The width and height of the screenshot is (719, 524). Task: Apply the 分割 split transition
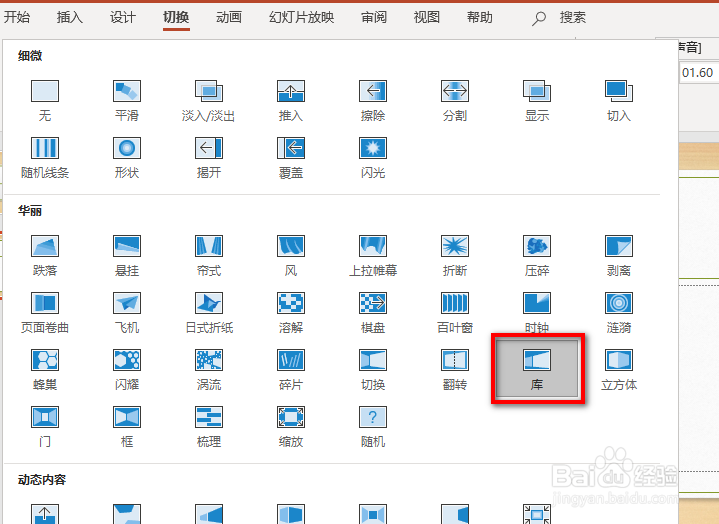click(x=455, y=101)
